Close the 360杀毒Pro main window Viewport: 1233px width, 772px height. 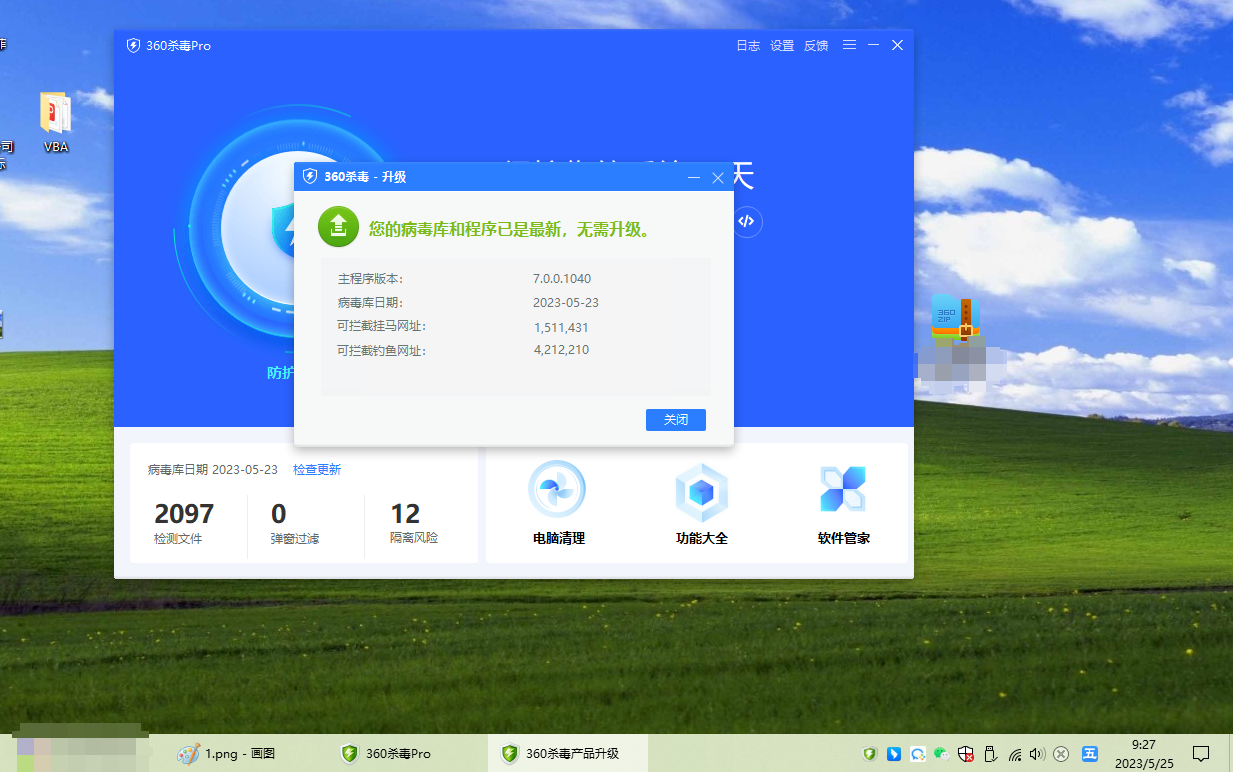click(x=898, y=46)
